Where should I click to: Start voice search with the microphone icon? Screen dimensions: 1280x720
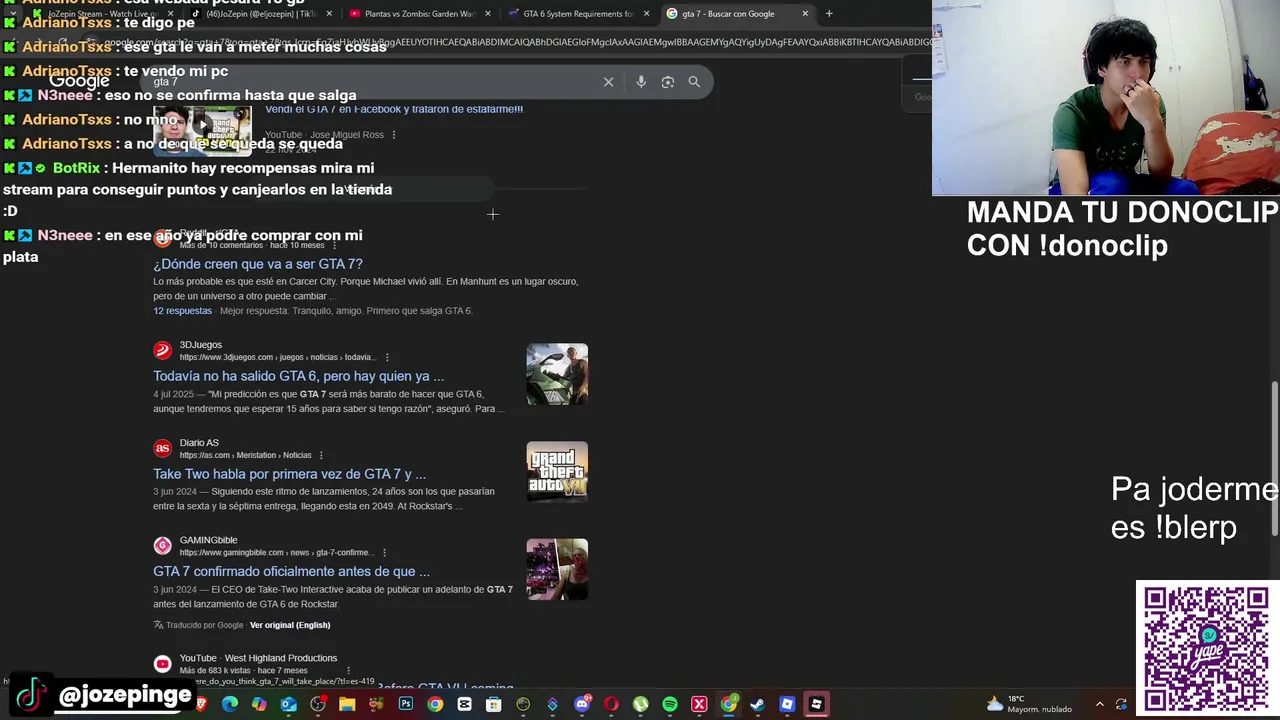(x=641, y=82)
